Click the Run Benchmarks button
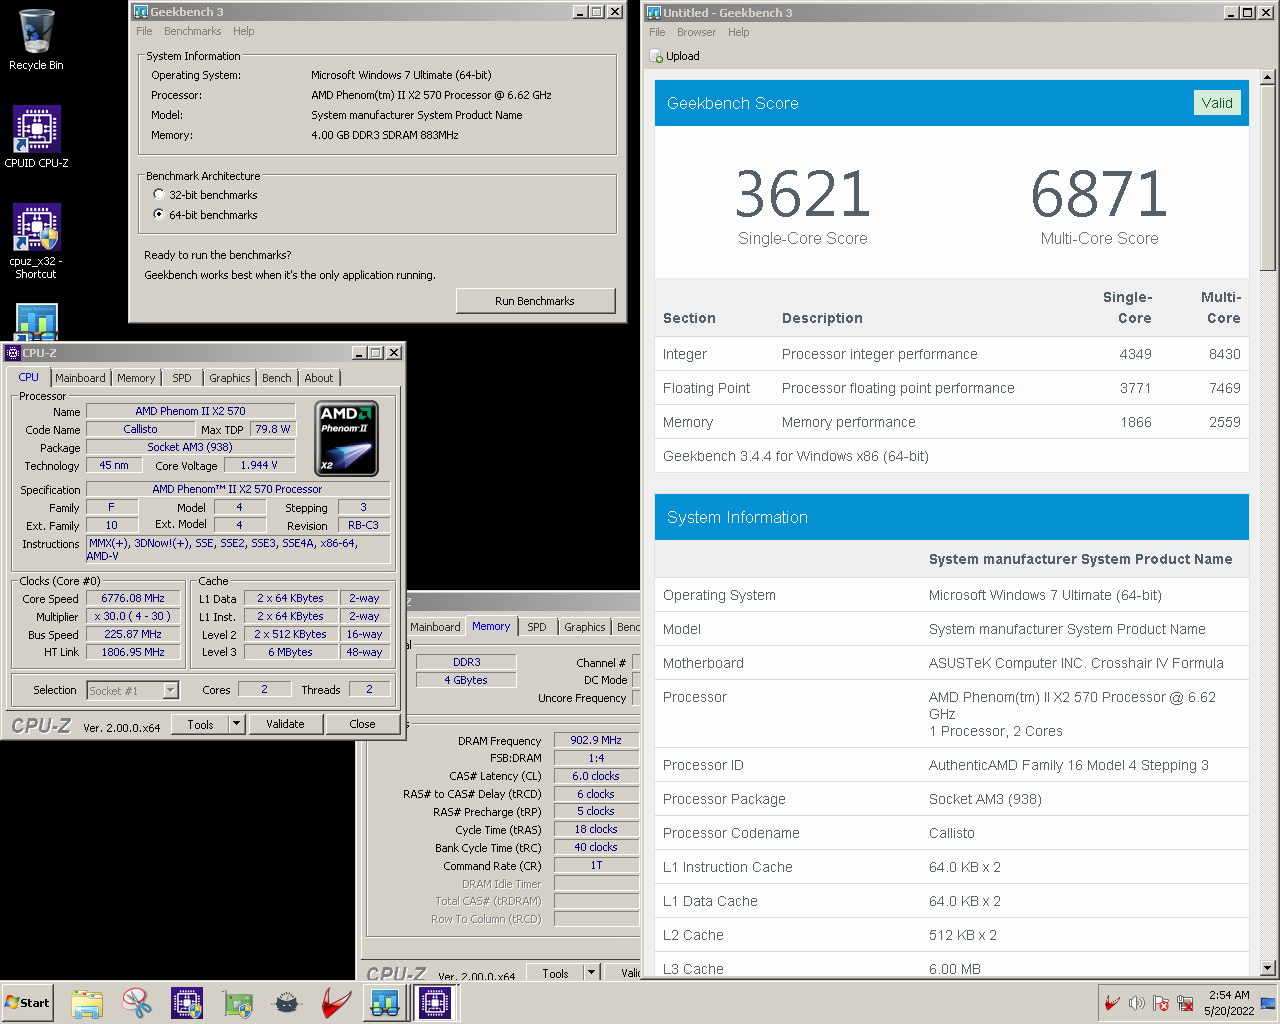 point(535,301)
